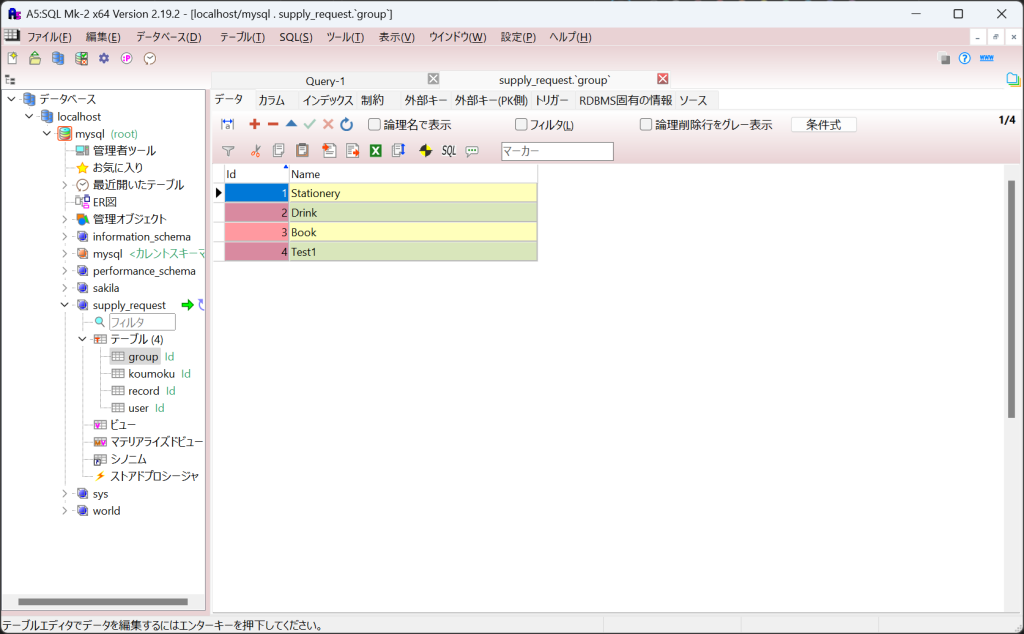Click the マーカー input field
Image resolution: width=1024 pixels, height=634 pixels.
(557, 151)
